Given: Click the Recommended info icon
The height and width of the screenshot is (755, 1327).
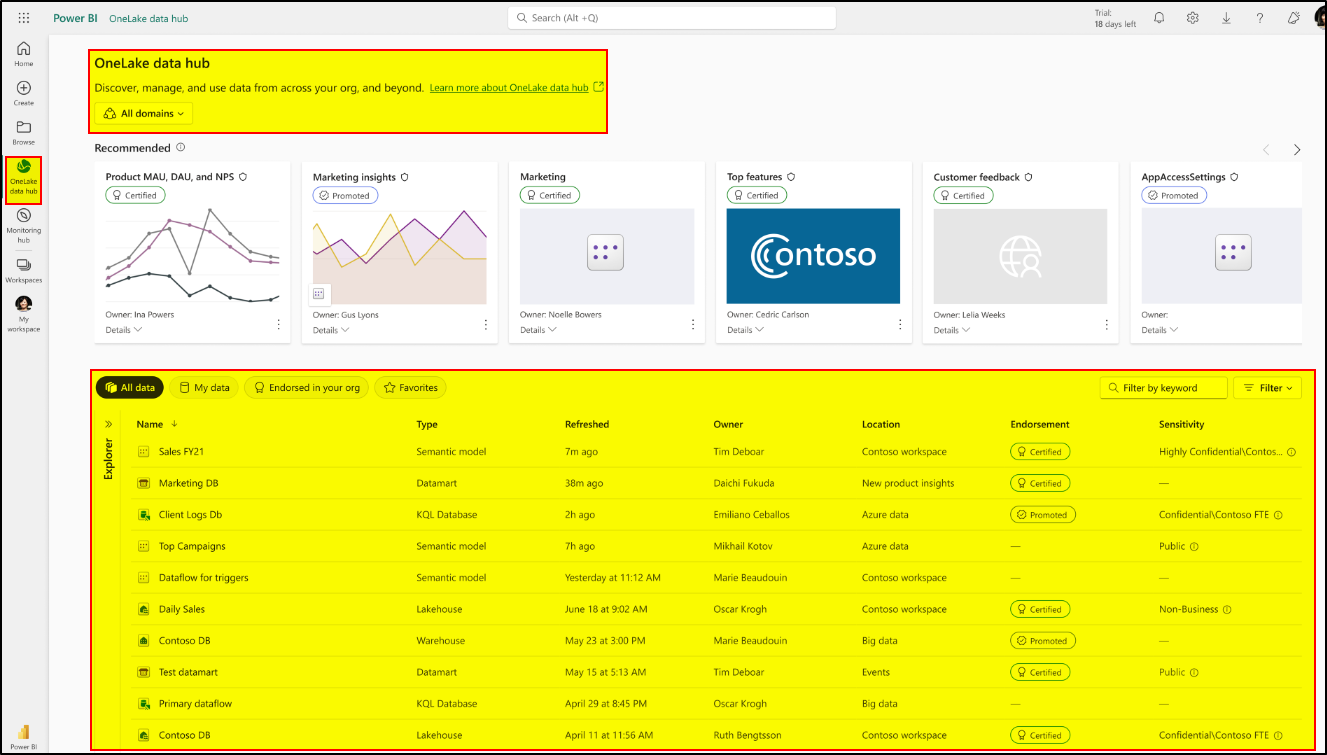Looking at the screenshot, I should (x=181, y=147).
